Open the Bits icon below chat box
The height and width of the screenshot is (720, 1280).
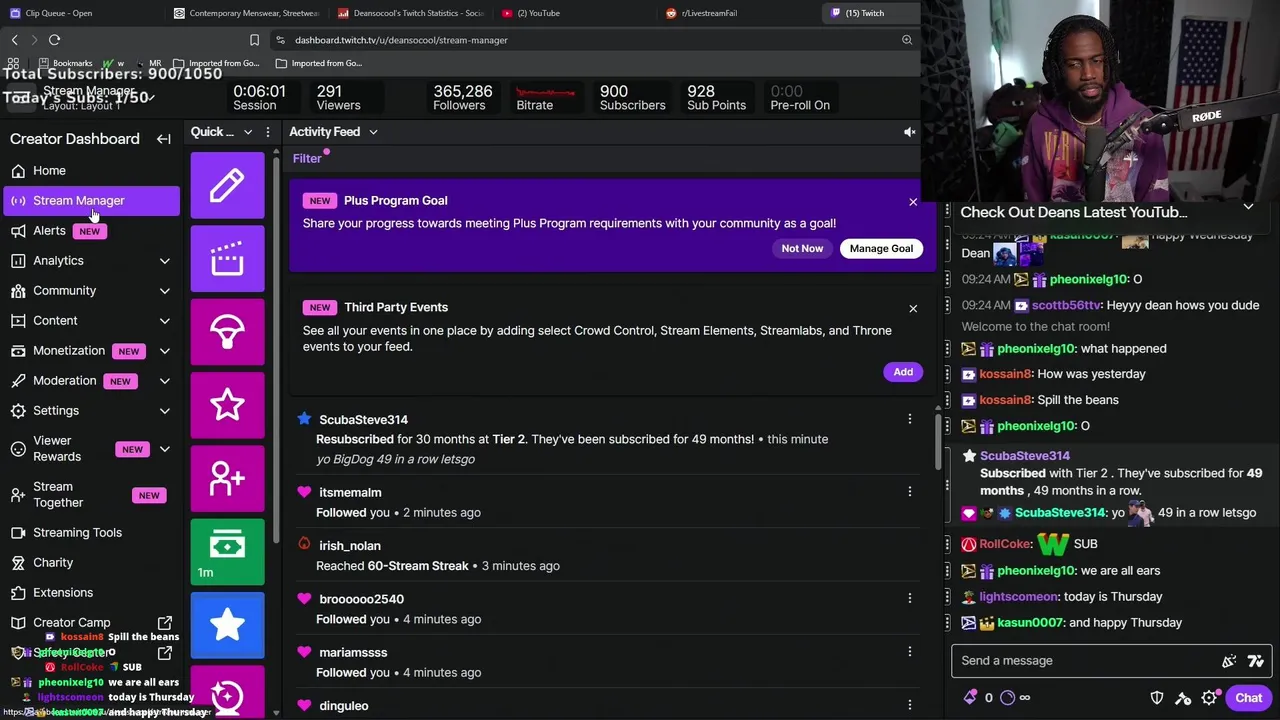(970, 698)
